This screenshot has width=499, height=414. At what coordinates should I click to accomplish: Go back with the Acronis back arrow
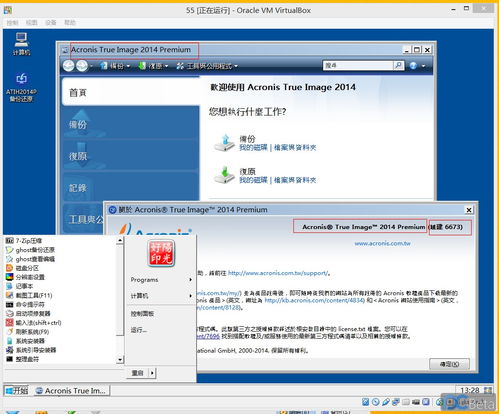click(69, 66)
